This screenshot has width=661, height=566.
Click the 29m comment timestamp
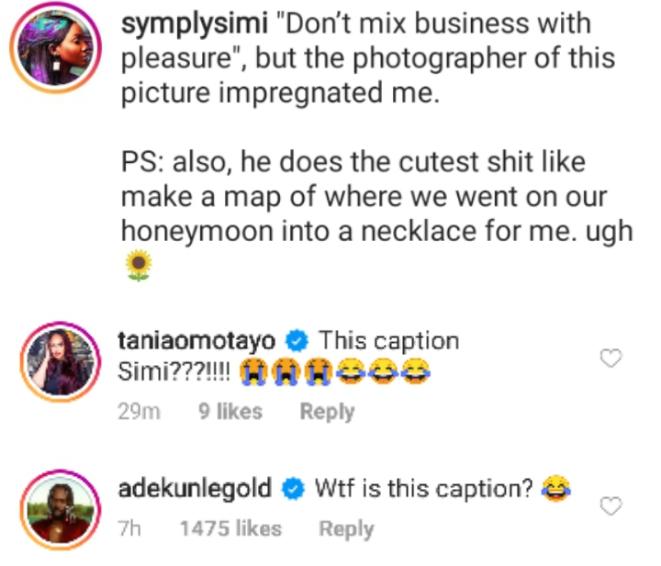[138, 411]
